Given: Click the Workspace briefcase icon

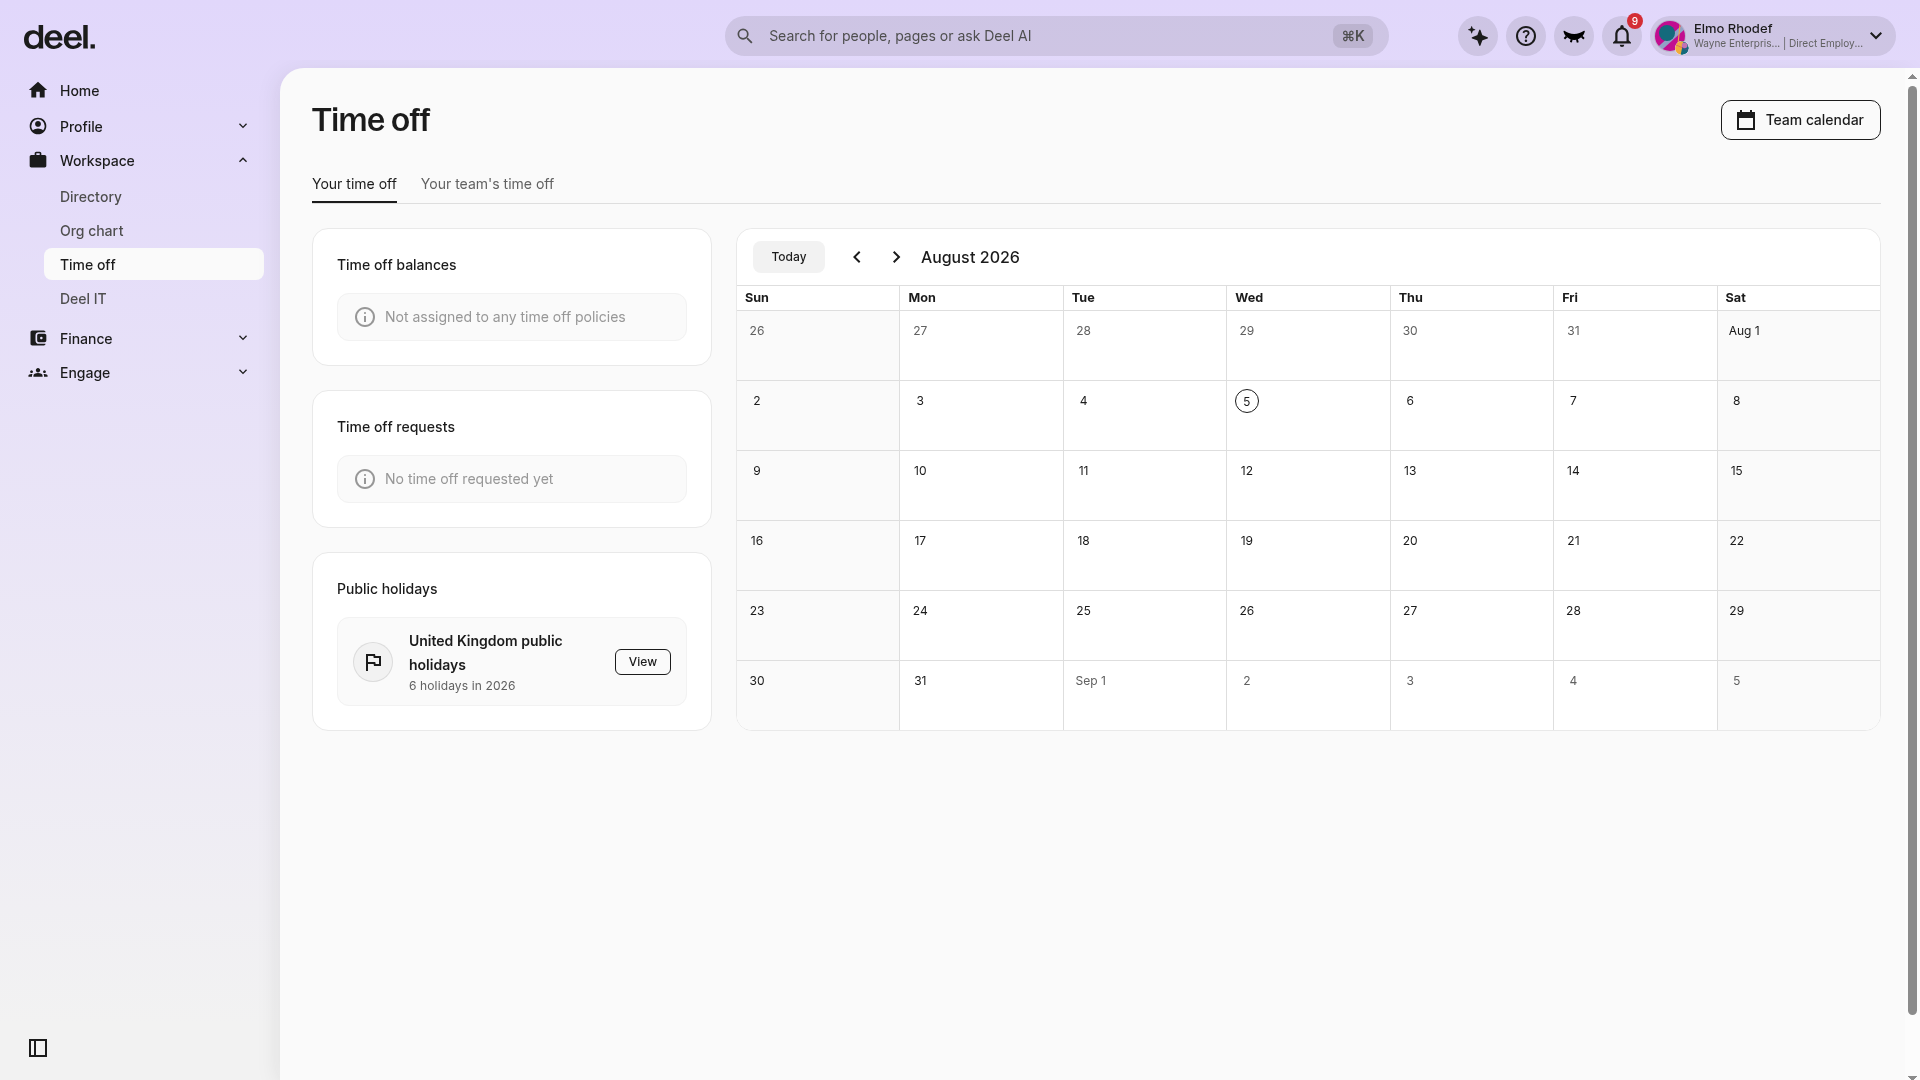Looking at the screenshot, I should click(38, 160).
